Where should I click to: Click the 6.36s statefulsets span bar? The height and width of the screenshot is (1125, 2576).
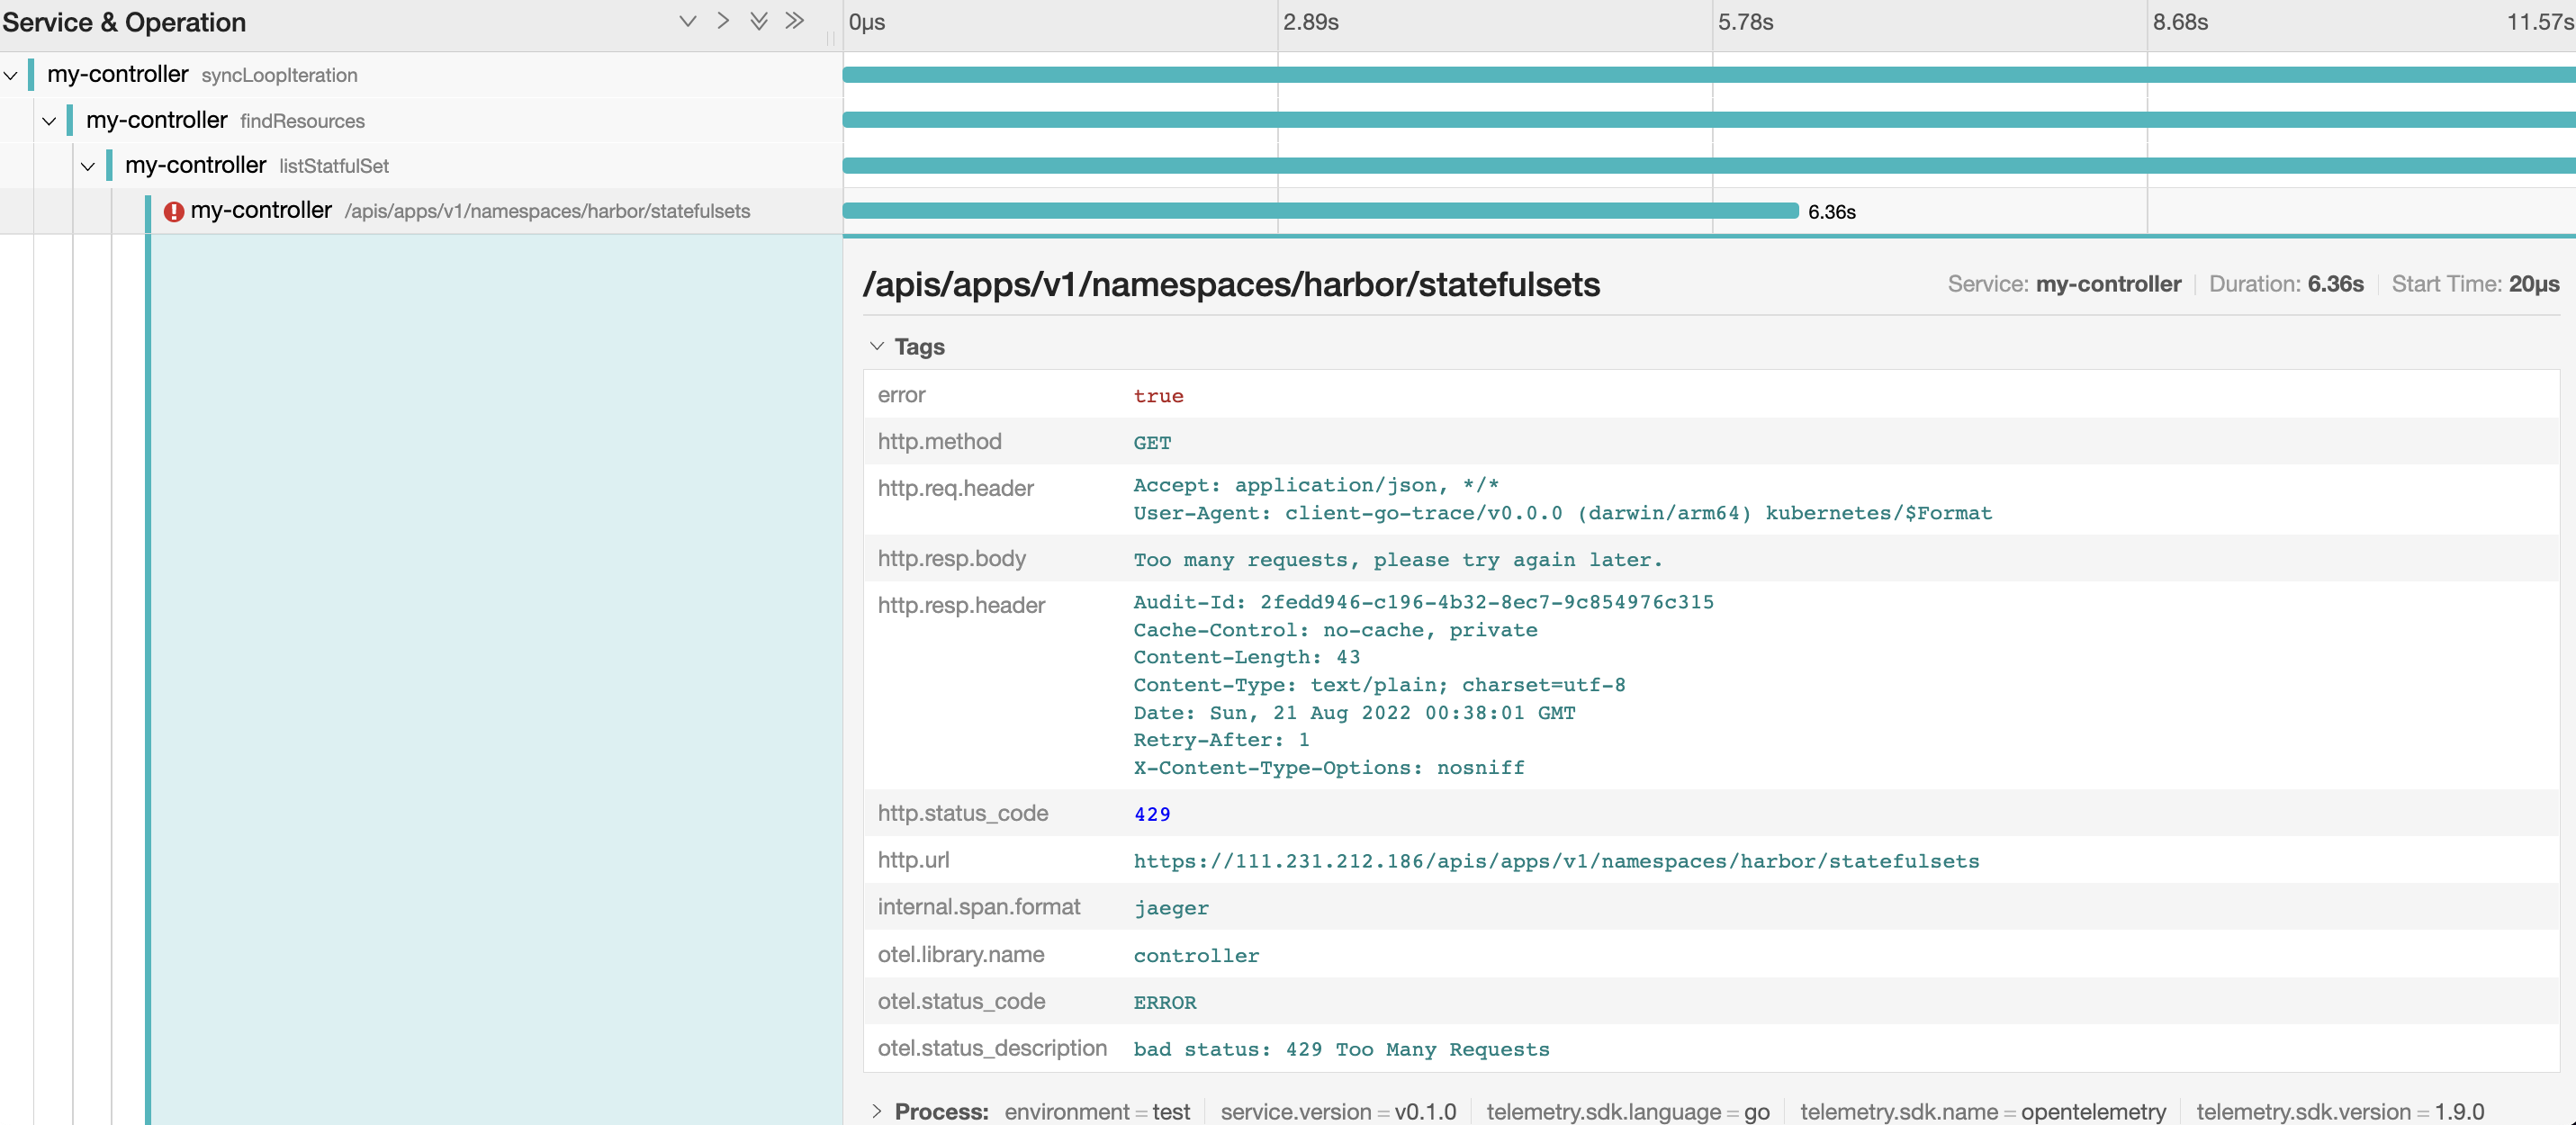(1320, 211)
